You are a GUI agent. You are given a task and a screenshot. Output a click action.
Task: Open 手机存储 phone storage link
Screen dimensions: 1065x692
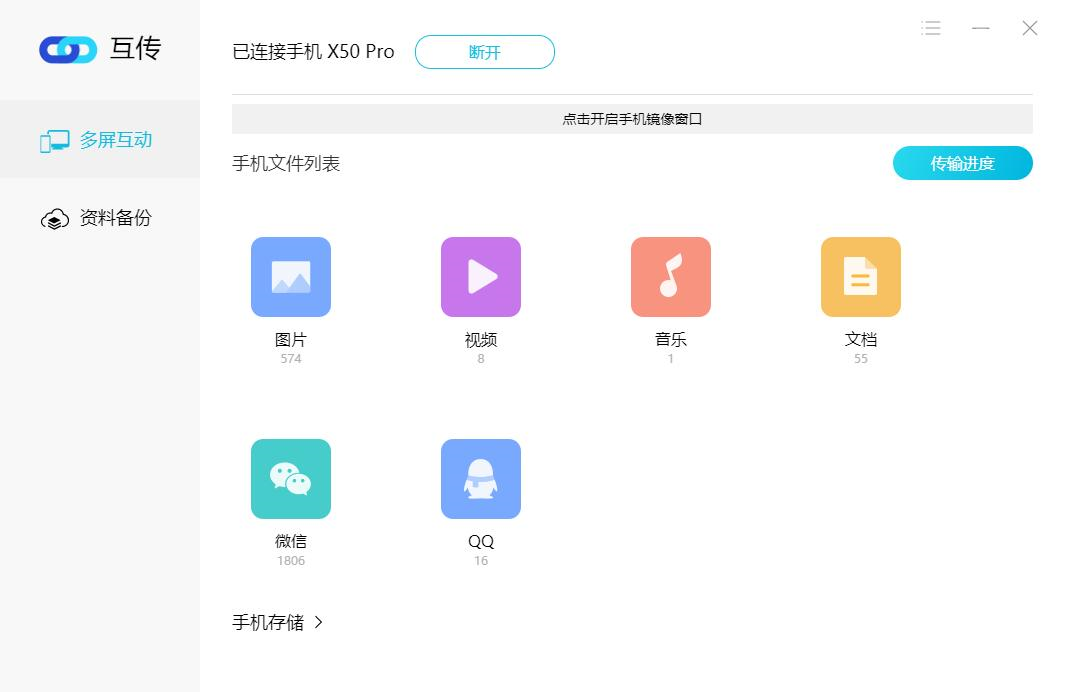[x=278, y=622]
